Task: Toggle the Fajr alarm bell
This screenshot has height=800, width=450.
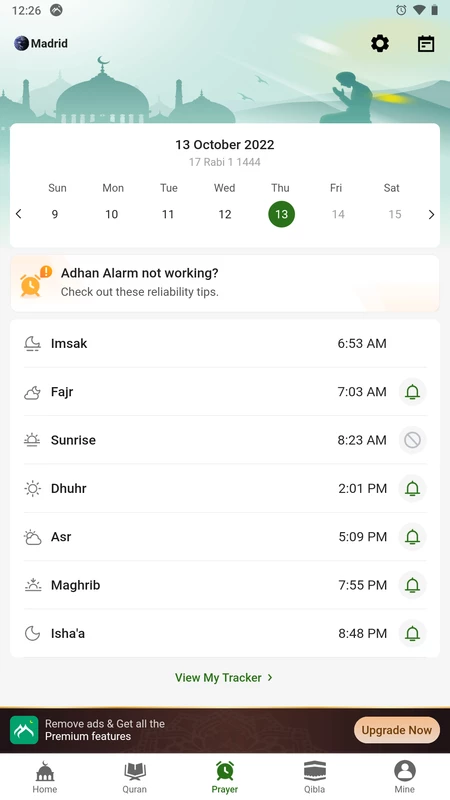Action: (412, 392)
